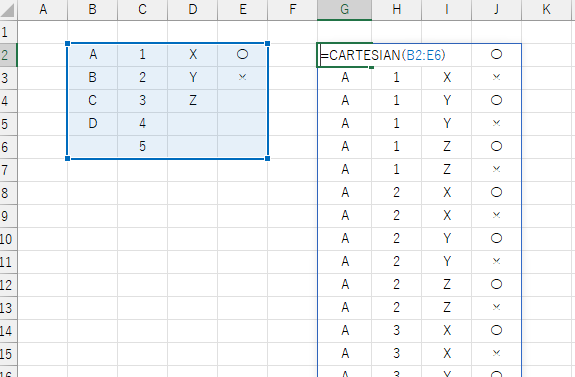Click cell B5 containing D
Screen dimensions: 575x377
point(93,124)
